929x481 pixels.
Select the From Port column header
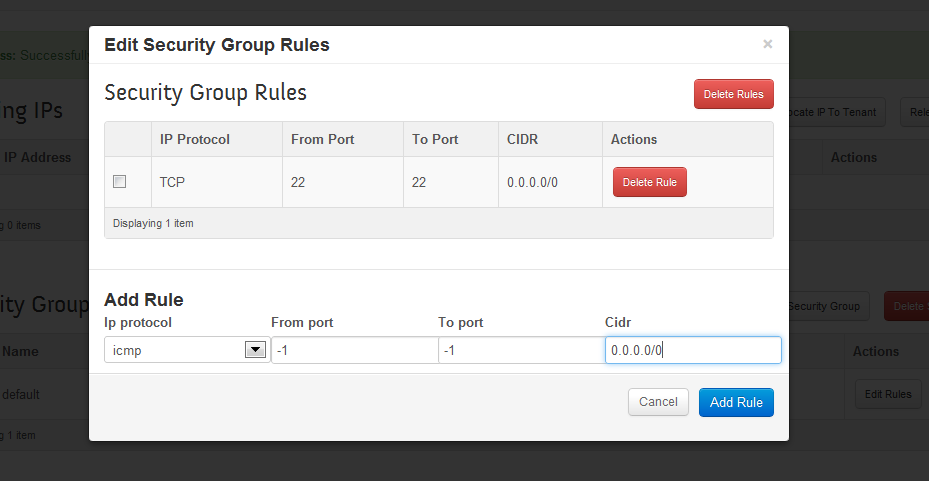(322, 139)
